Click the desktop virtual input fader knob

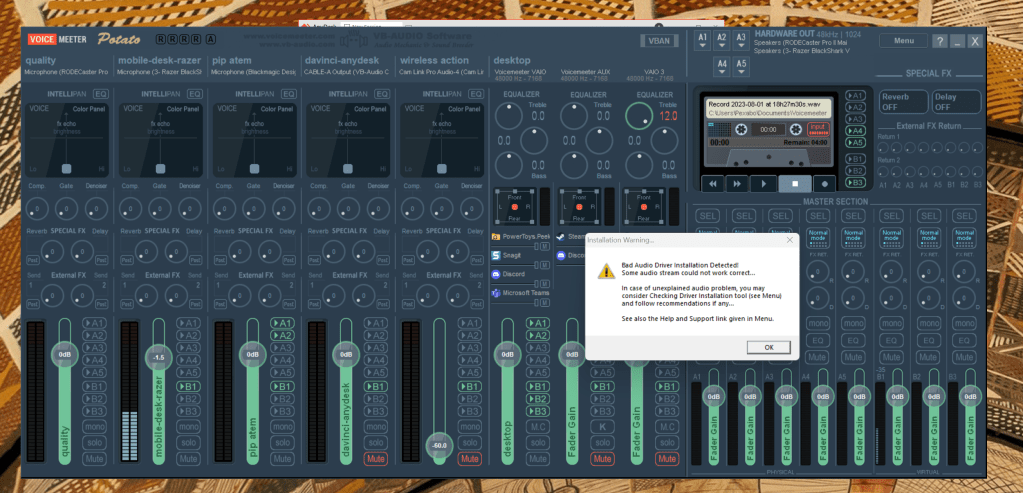pos(507,354)
